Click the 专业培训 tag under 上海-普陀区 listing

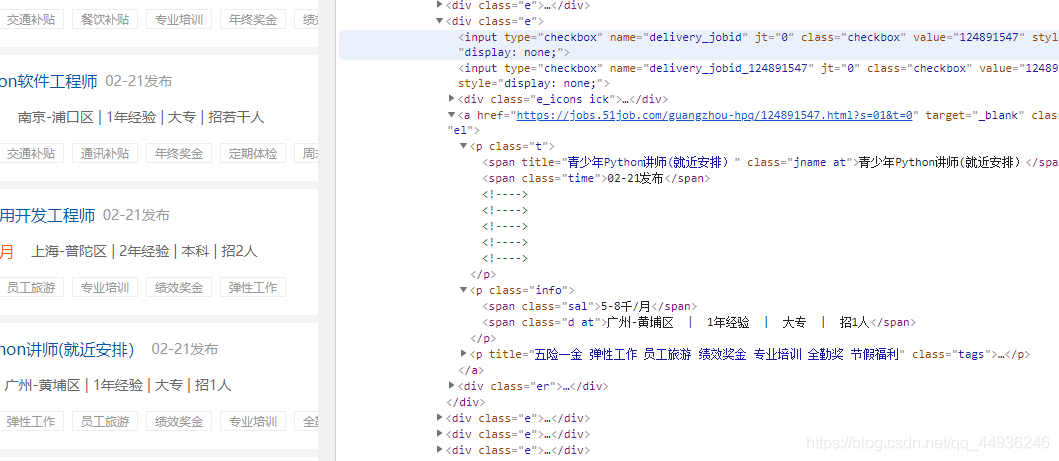pyautogui.click(x=105, y=287)
